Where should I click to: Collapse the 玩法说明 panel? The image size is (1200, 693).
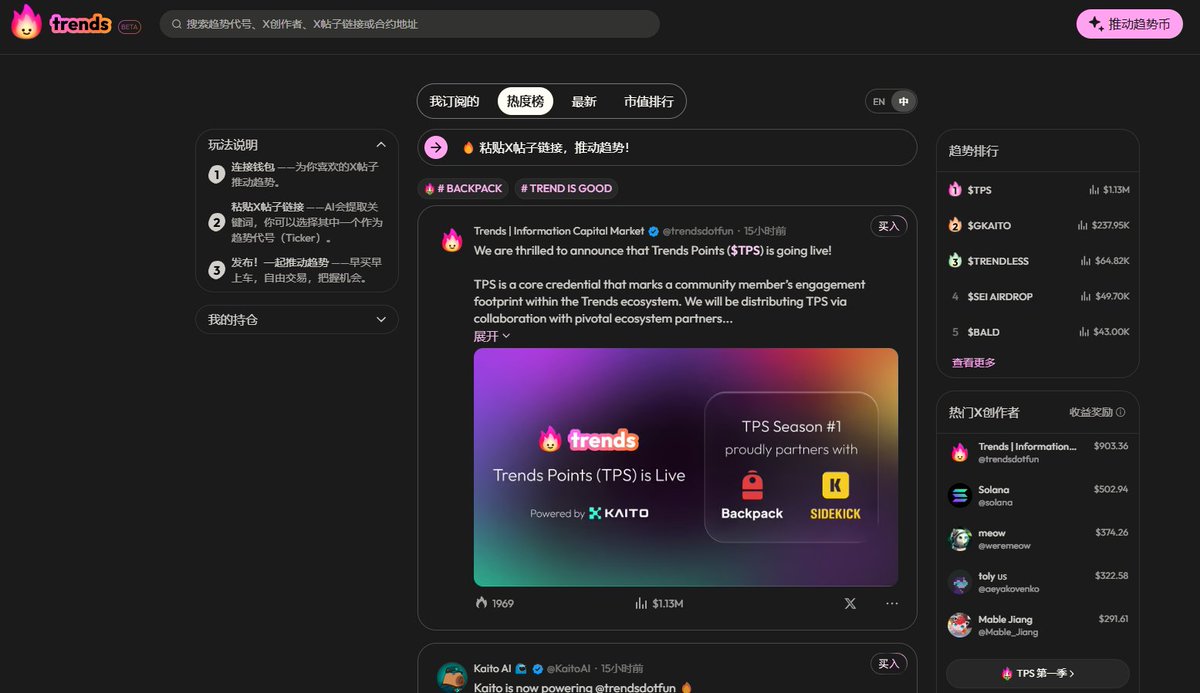381,145
